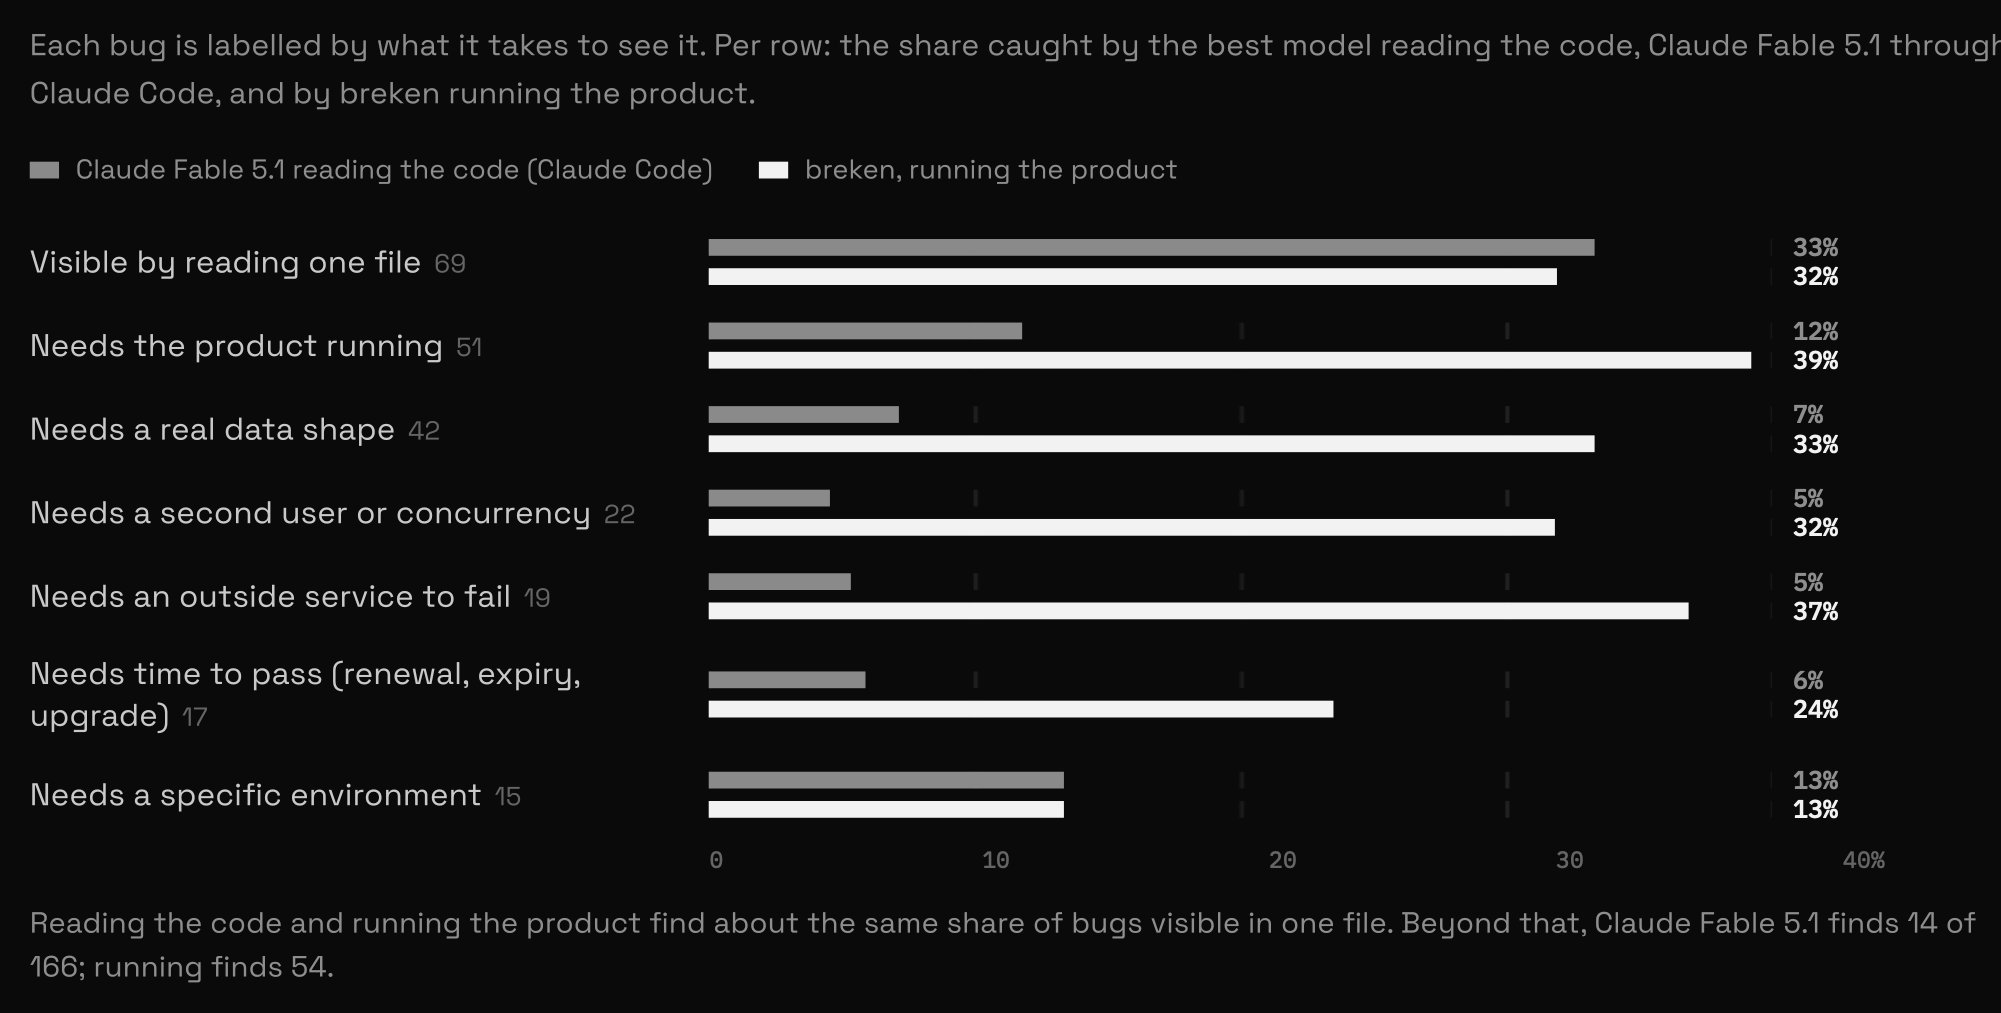2001x1013 pixels.
Task: Click the 40% axis tick label
Action: (1863, 860)
